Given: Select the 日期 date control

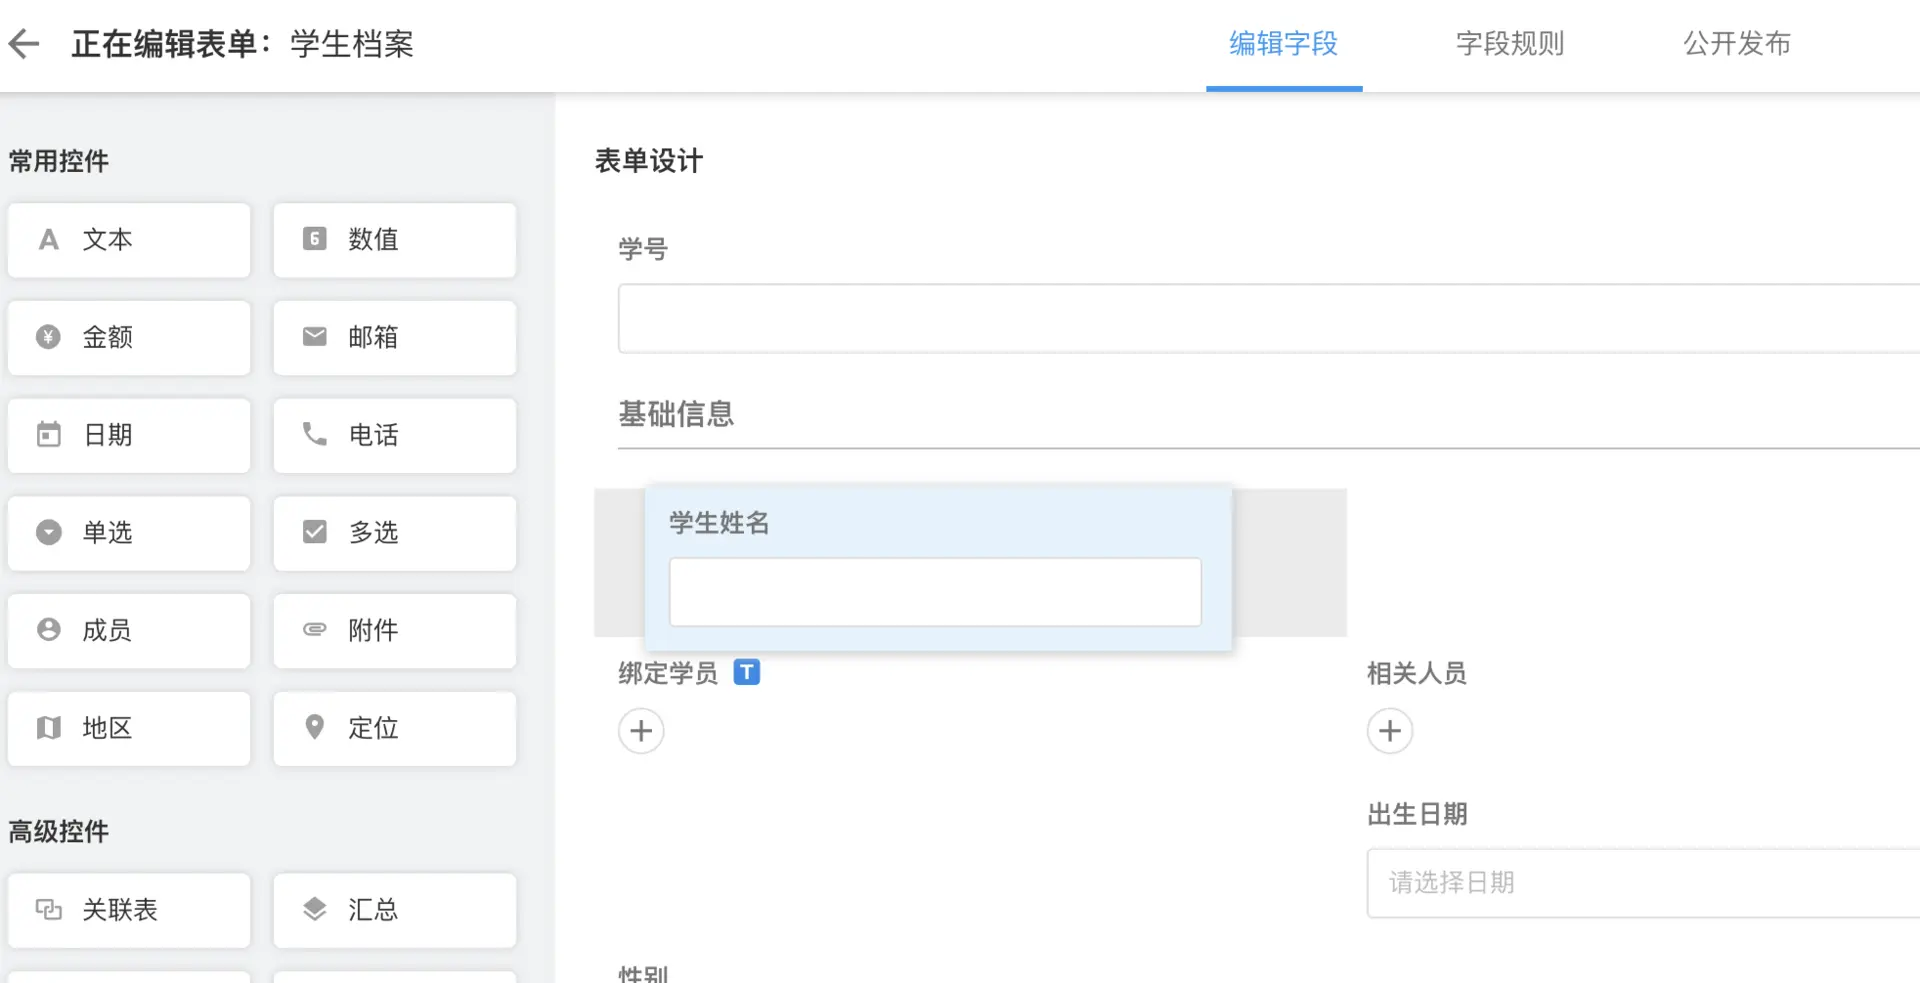Looking at the screenshot, I should [129, 435].
